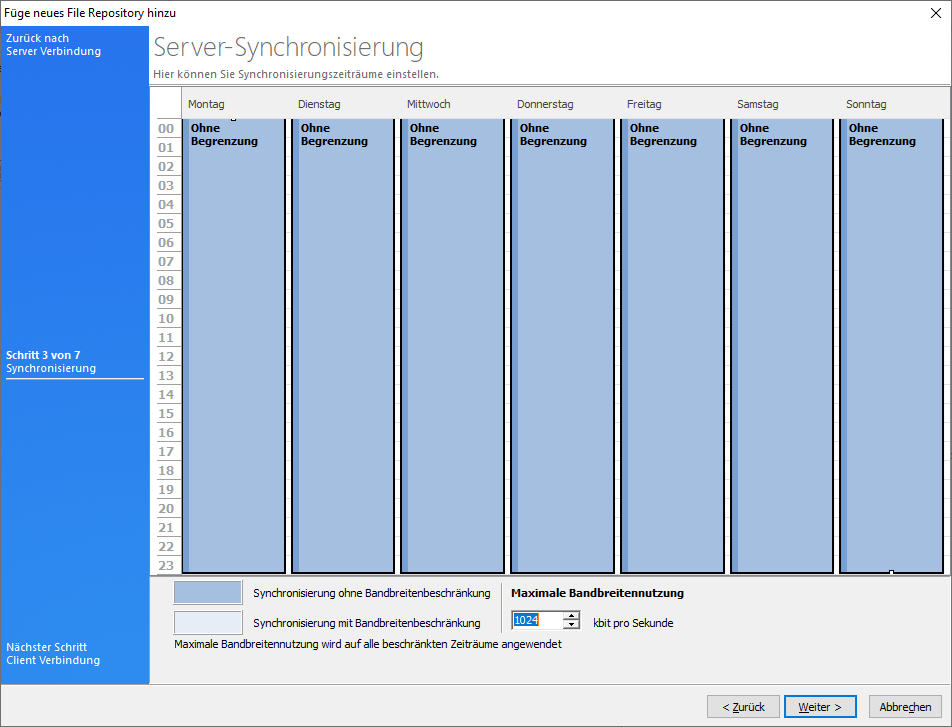Select Freitag's Ohne Begrenzung time block
This screenshot has width=952, height=727.
tap(672, 345)
